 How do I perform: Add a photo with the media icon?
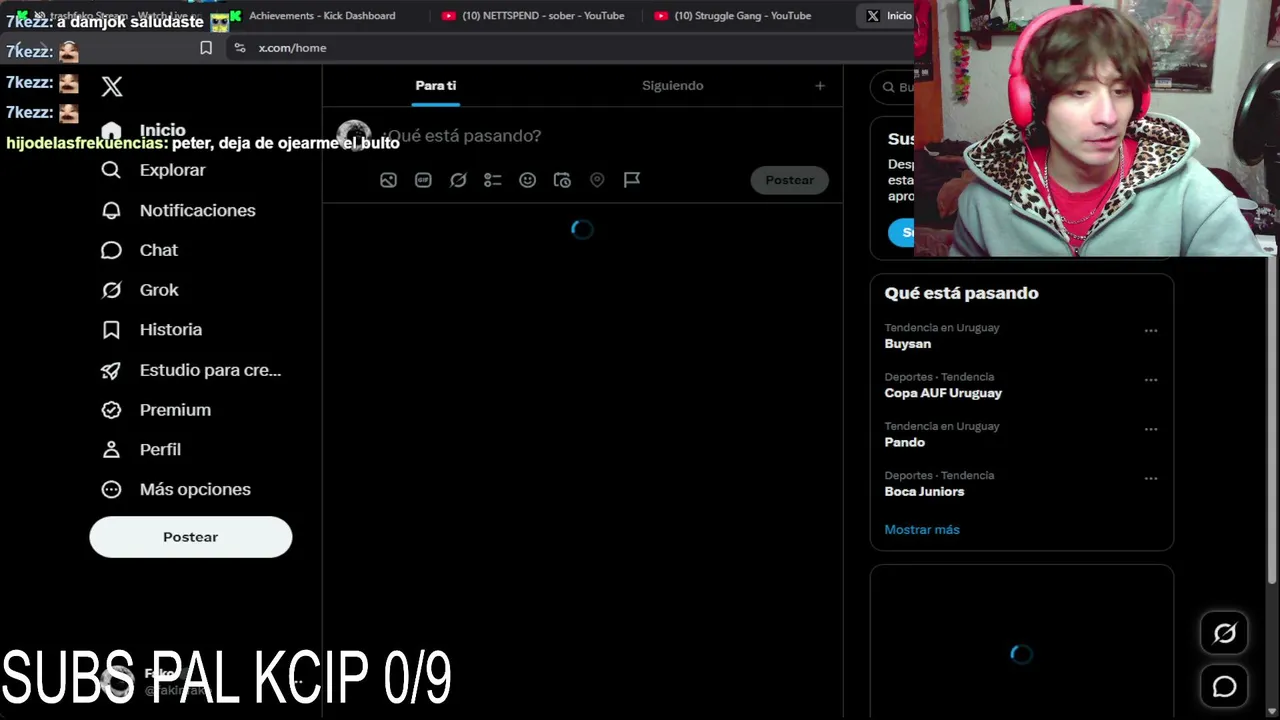[388, 180]
